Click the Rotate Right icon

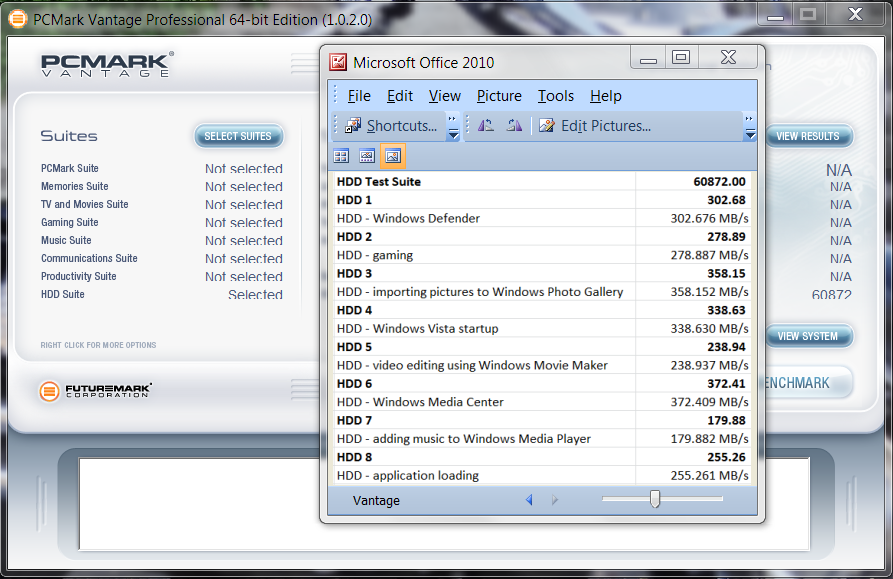[x=513, y=126]
